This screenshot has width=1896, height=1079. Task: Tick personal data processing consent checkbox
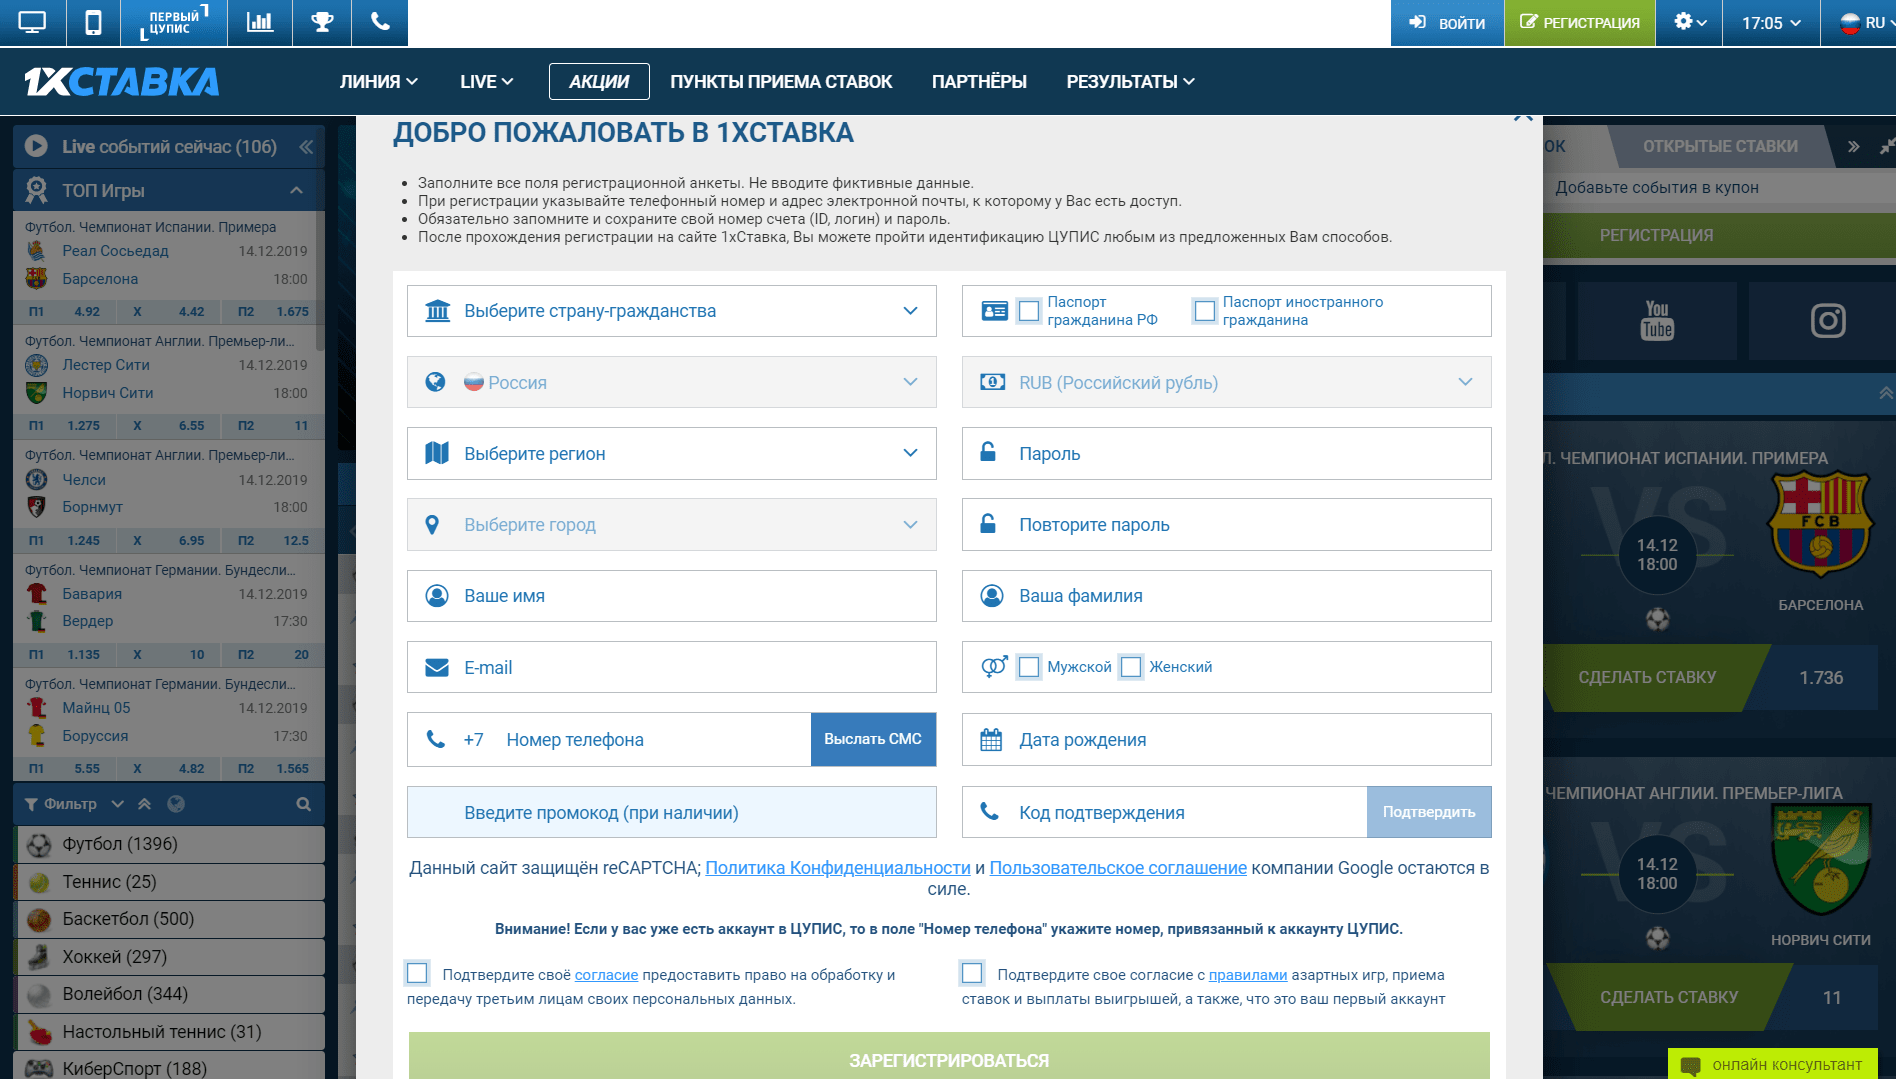(x=417, y=973)
